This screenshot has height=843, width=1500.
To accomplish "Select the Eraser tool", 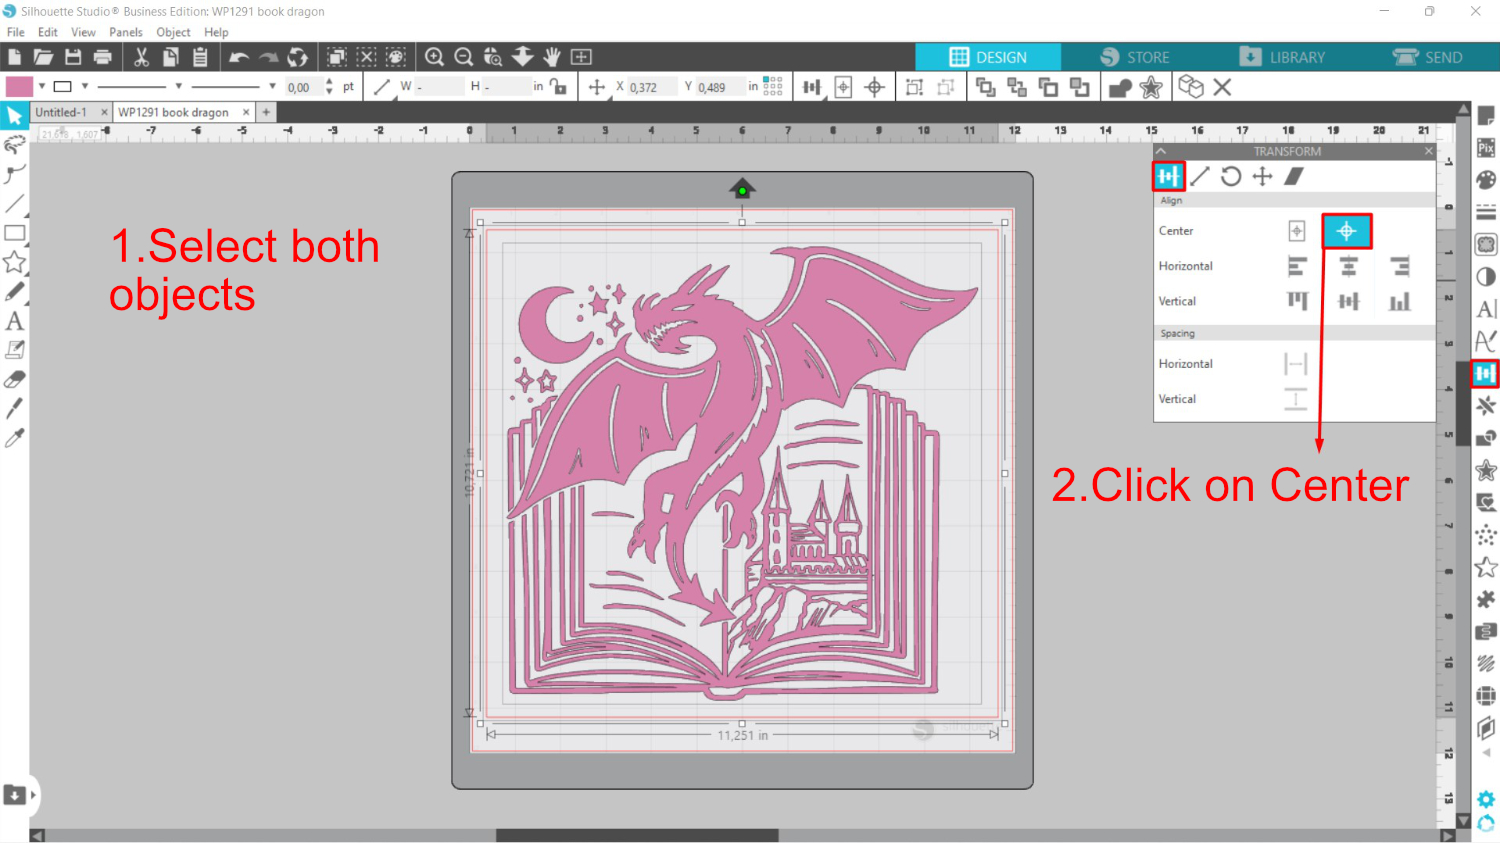I will (x=14, y=379).
